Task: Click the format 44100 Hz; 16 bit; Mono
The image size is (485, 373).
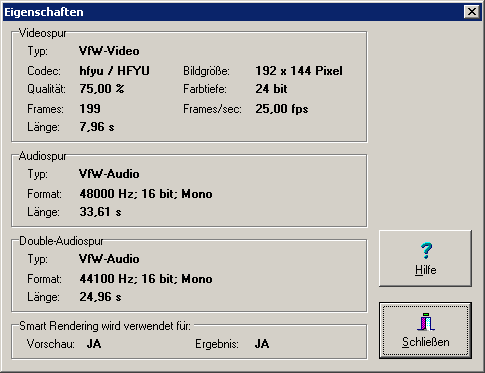Action: pyautogui.click(x=146, y=279)
